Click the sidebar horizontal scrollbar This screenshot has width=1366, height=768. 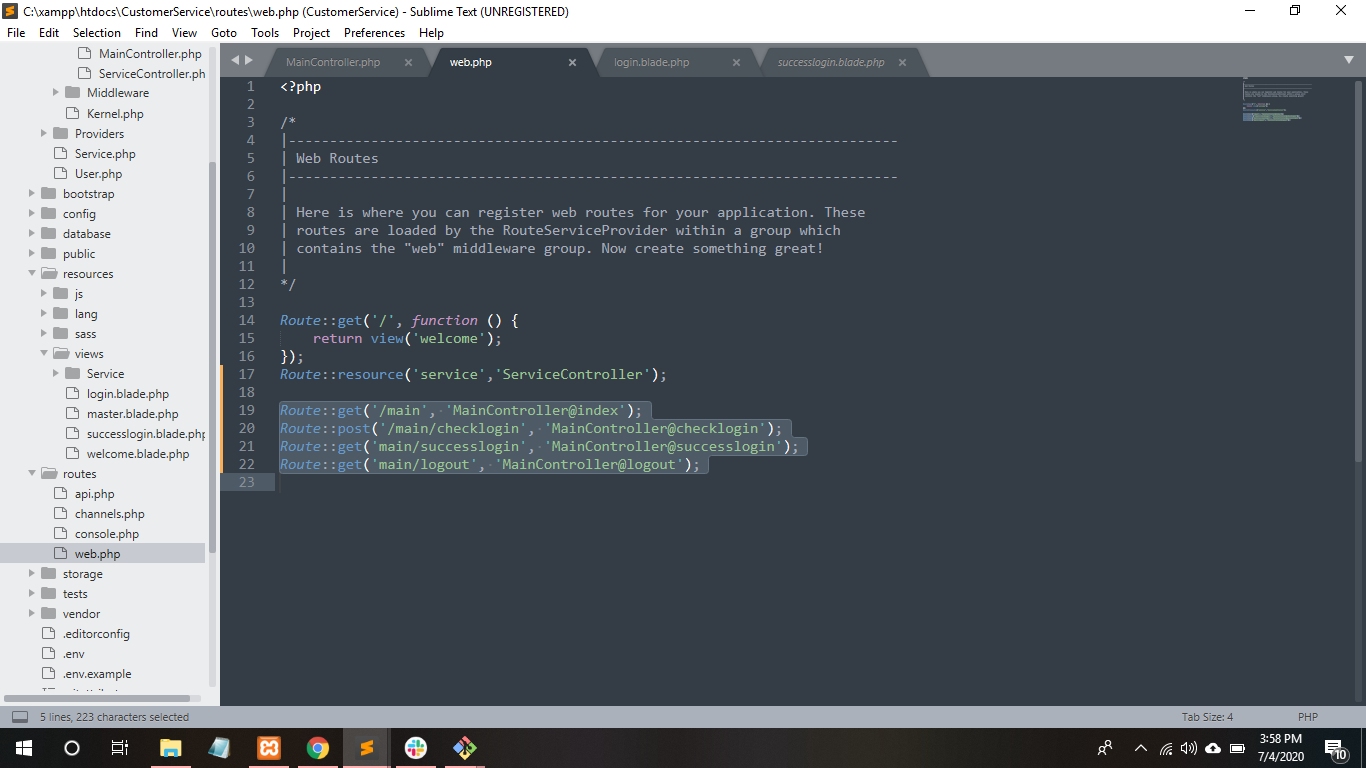pos(97,698)
